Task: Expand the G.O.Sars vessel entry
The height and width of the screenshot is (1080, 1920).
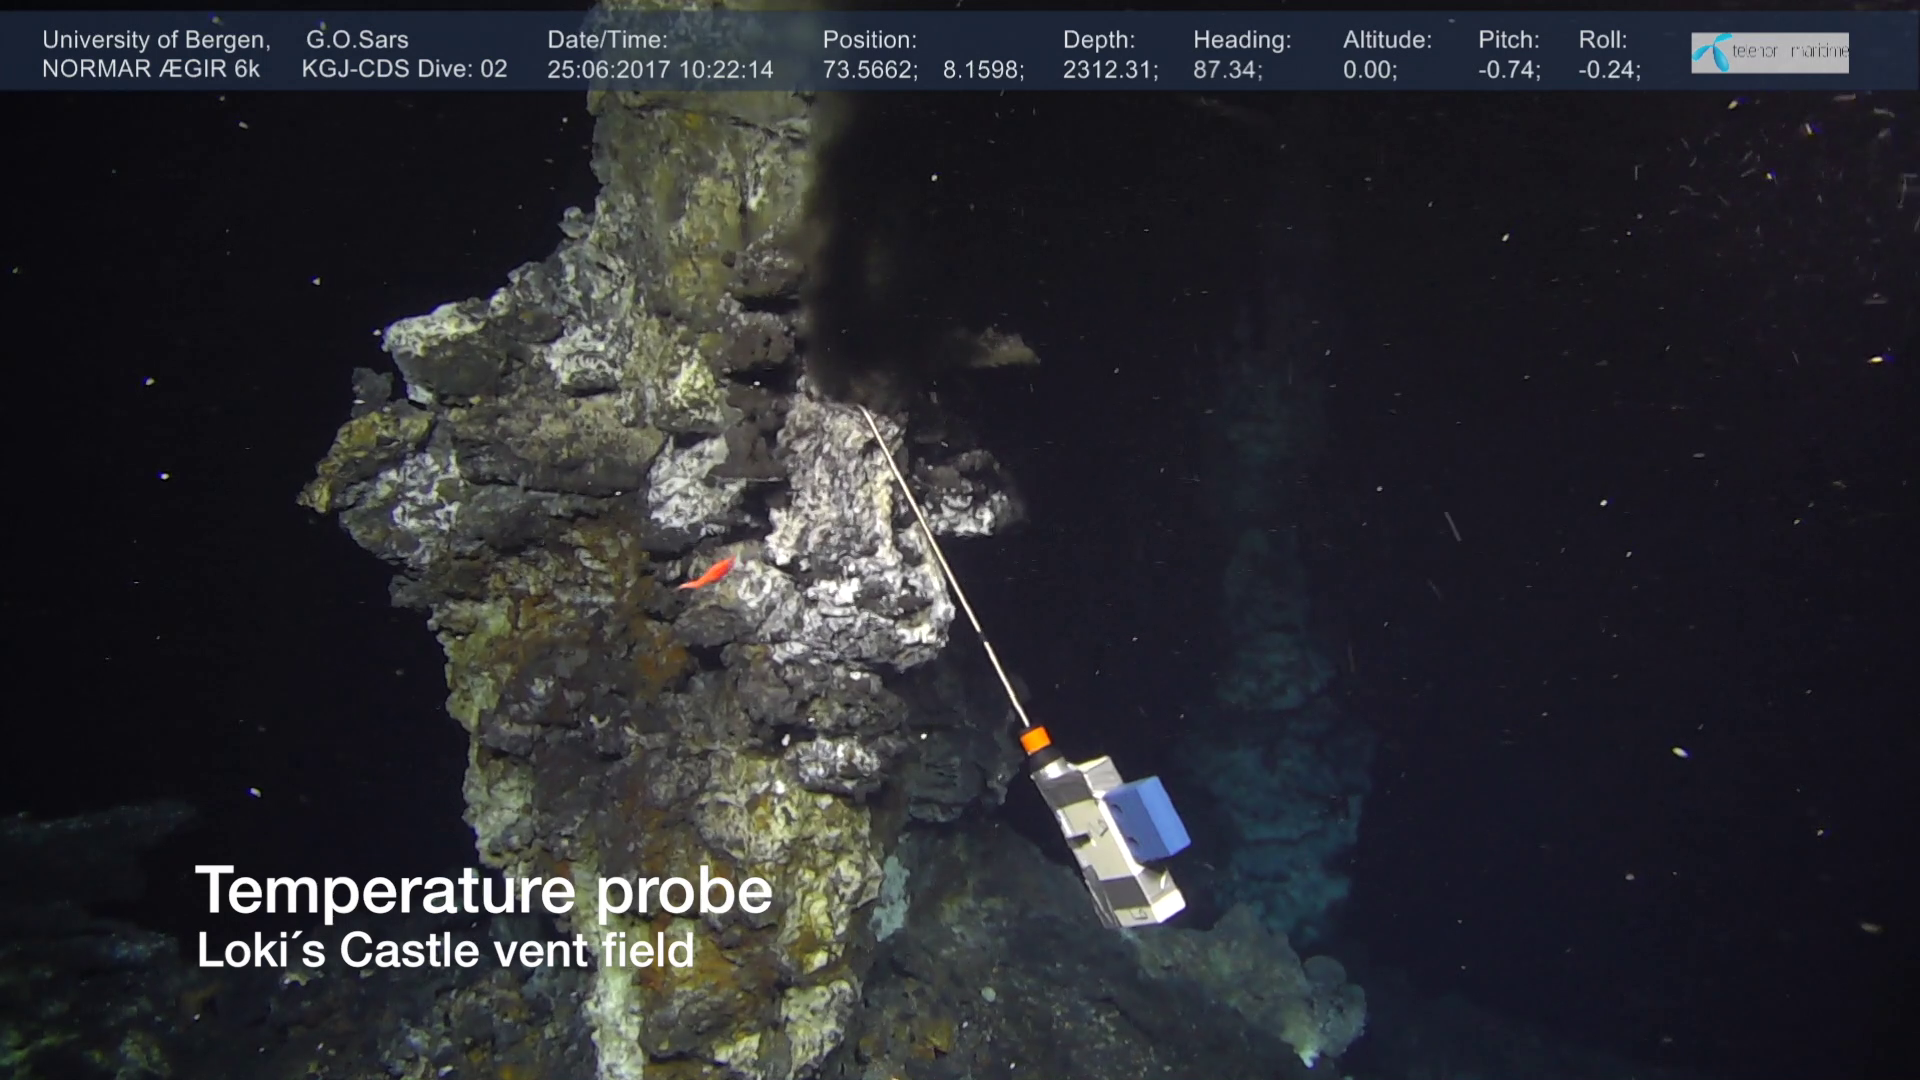Action: pyautogui.click(x=356, y=41)
